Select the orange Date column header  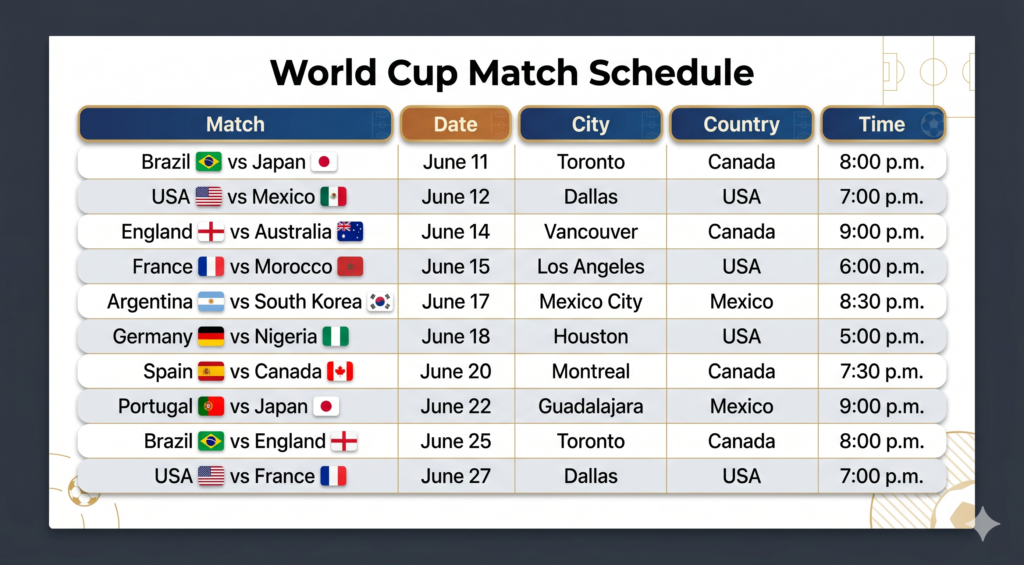point(455,124)
